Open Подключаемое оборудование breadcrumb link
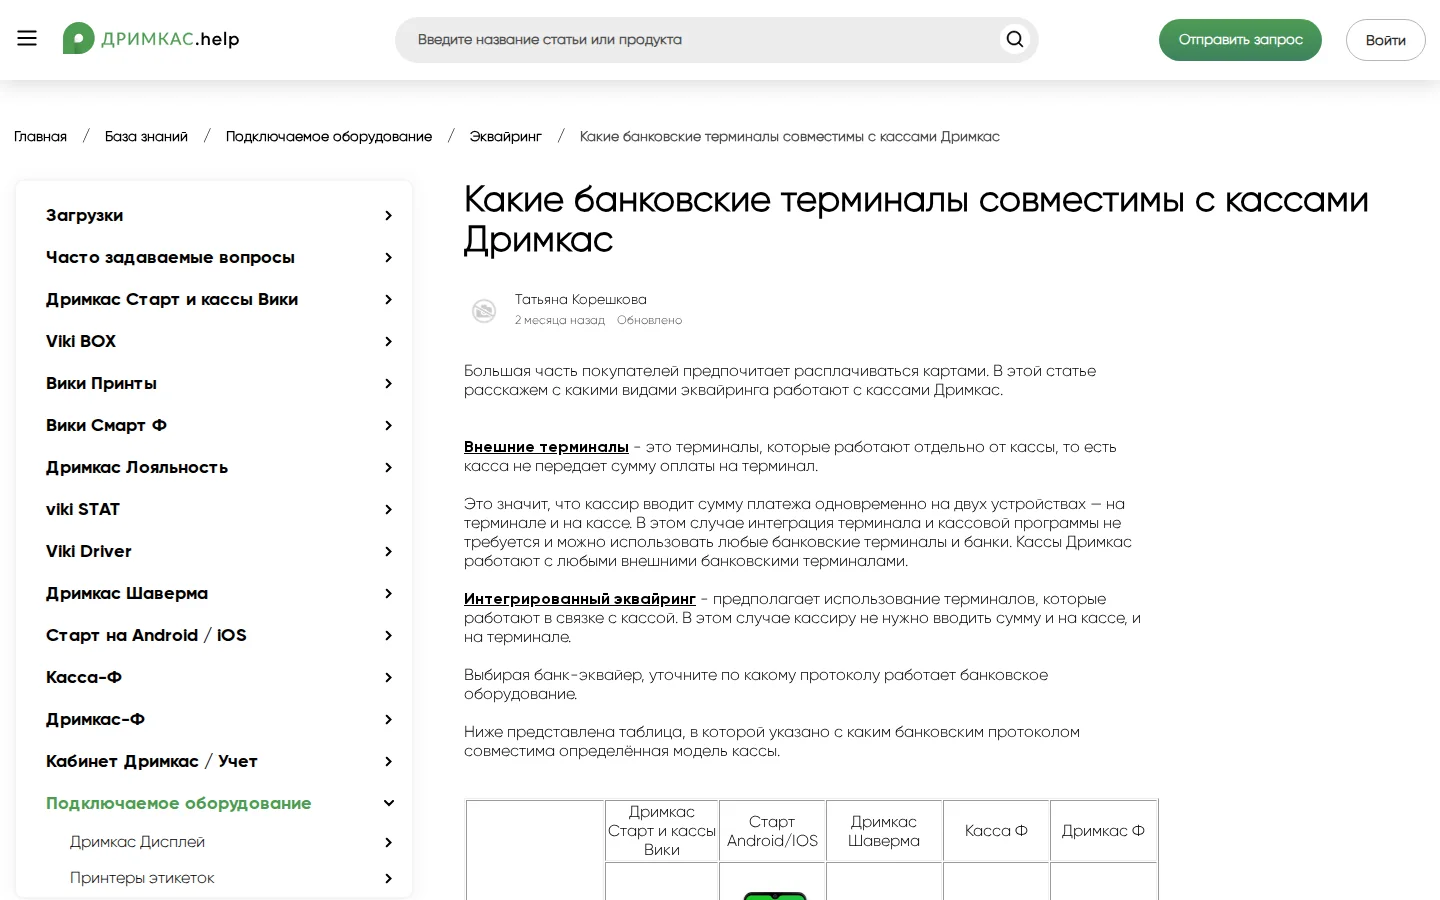Image resolution: width=1440 pixels, height=900 pixels. pos(329,136)
